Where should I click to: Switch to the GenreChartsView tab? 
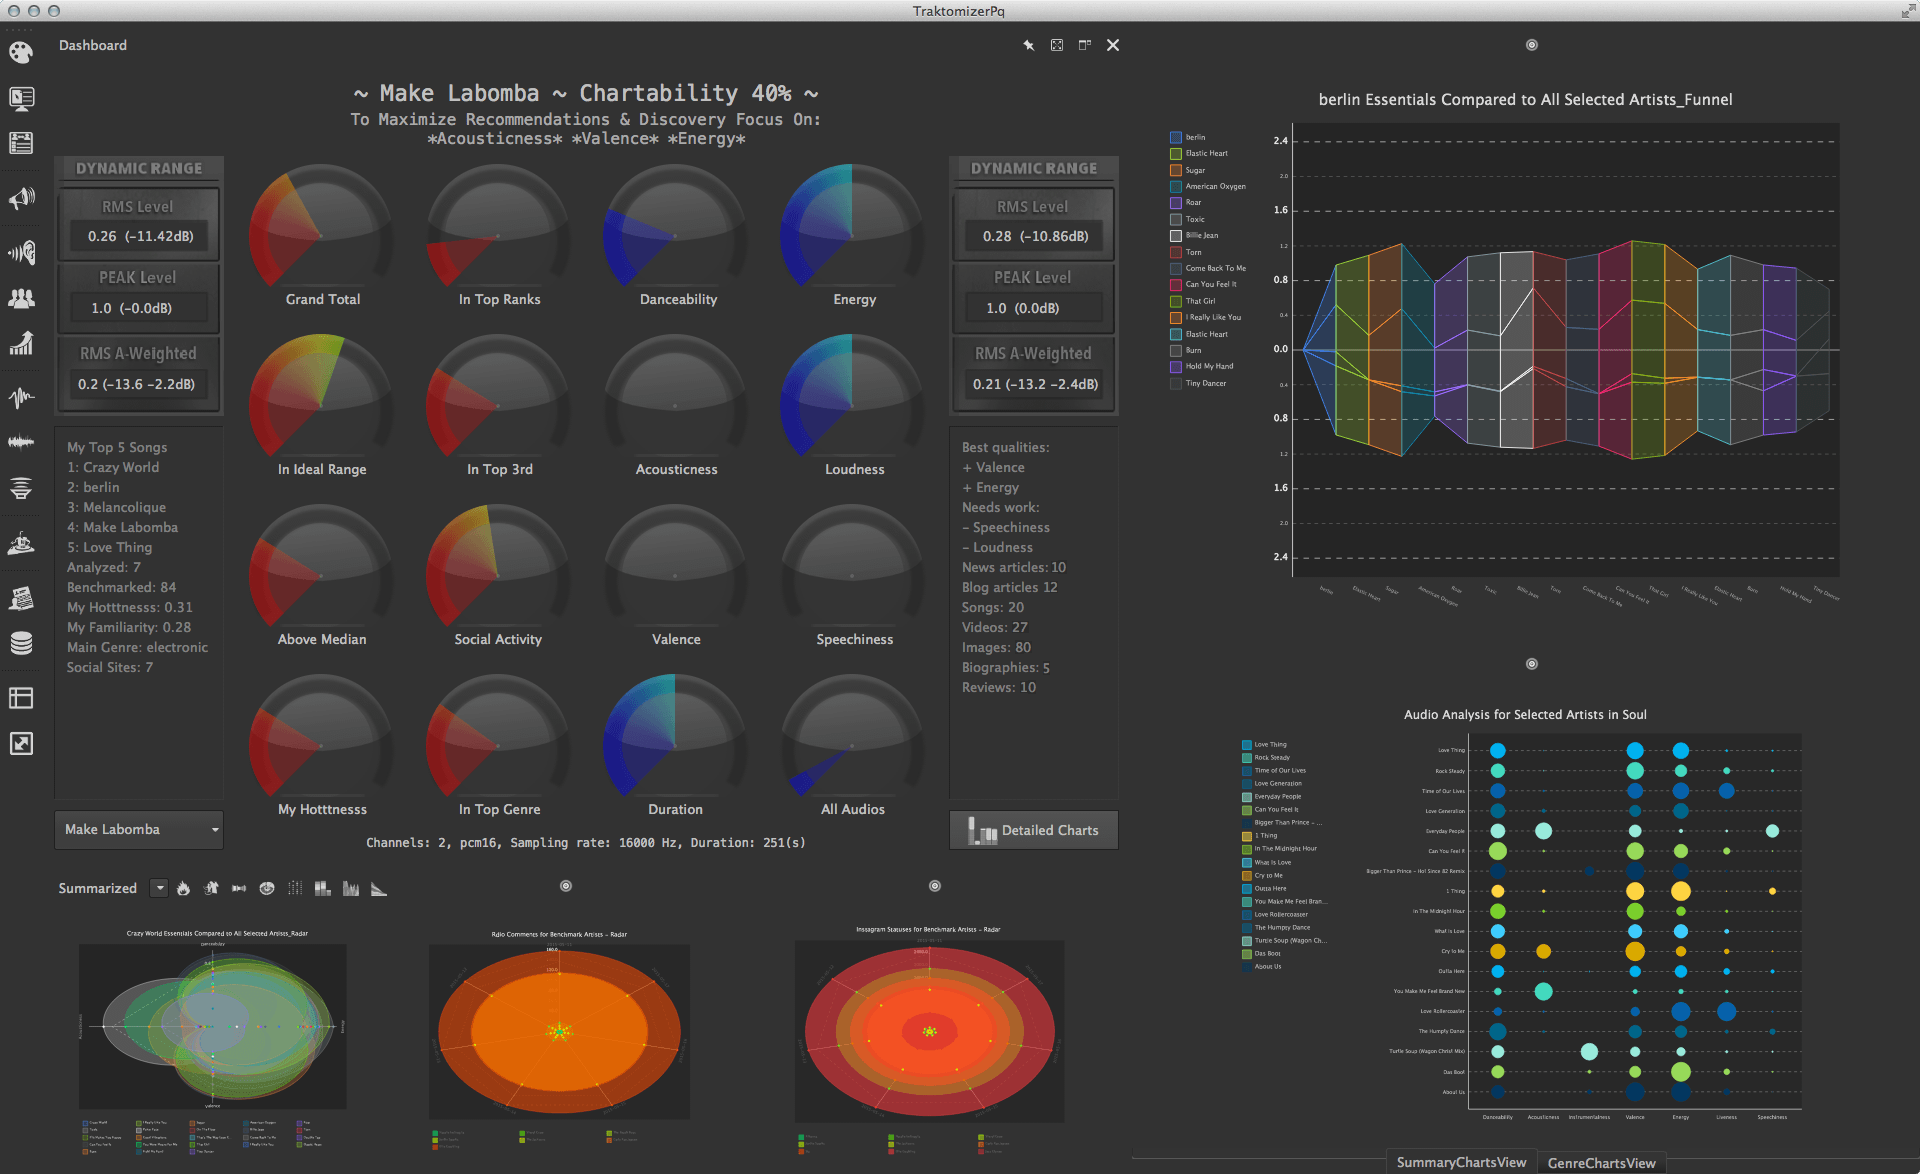coord(1601,1162)
